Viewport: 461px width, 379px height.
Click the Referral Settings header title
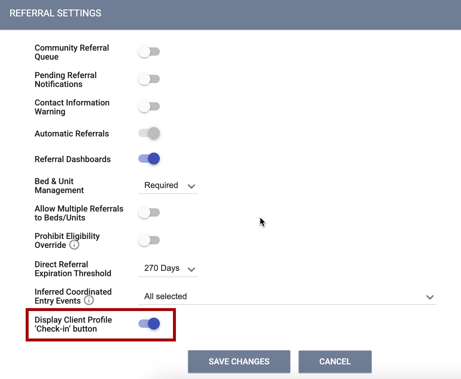55,13
